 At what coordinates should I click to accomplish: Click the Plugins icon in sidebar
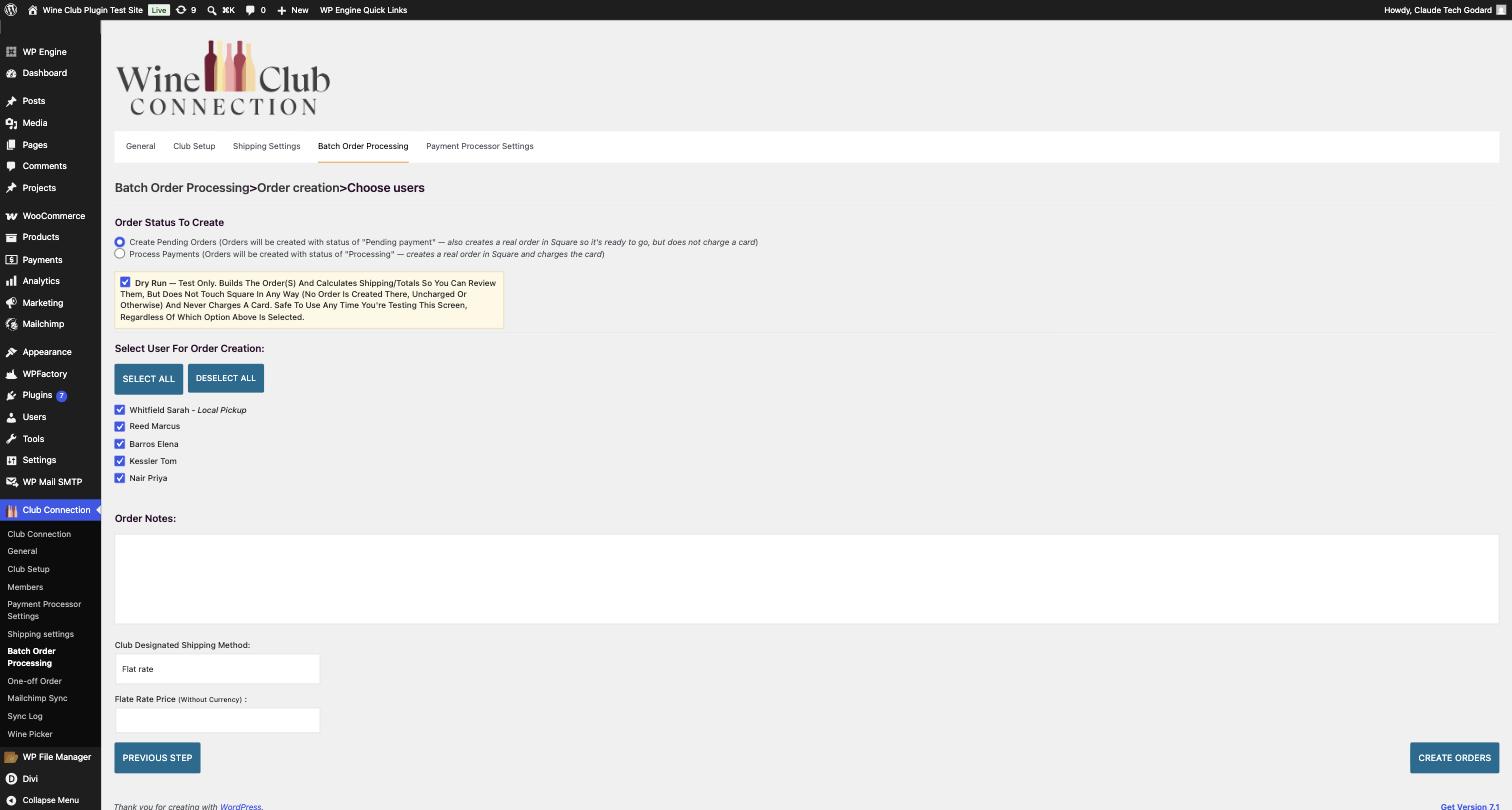click(x=11, y=395)
